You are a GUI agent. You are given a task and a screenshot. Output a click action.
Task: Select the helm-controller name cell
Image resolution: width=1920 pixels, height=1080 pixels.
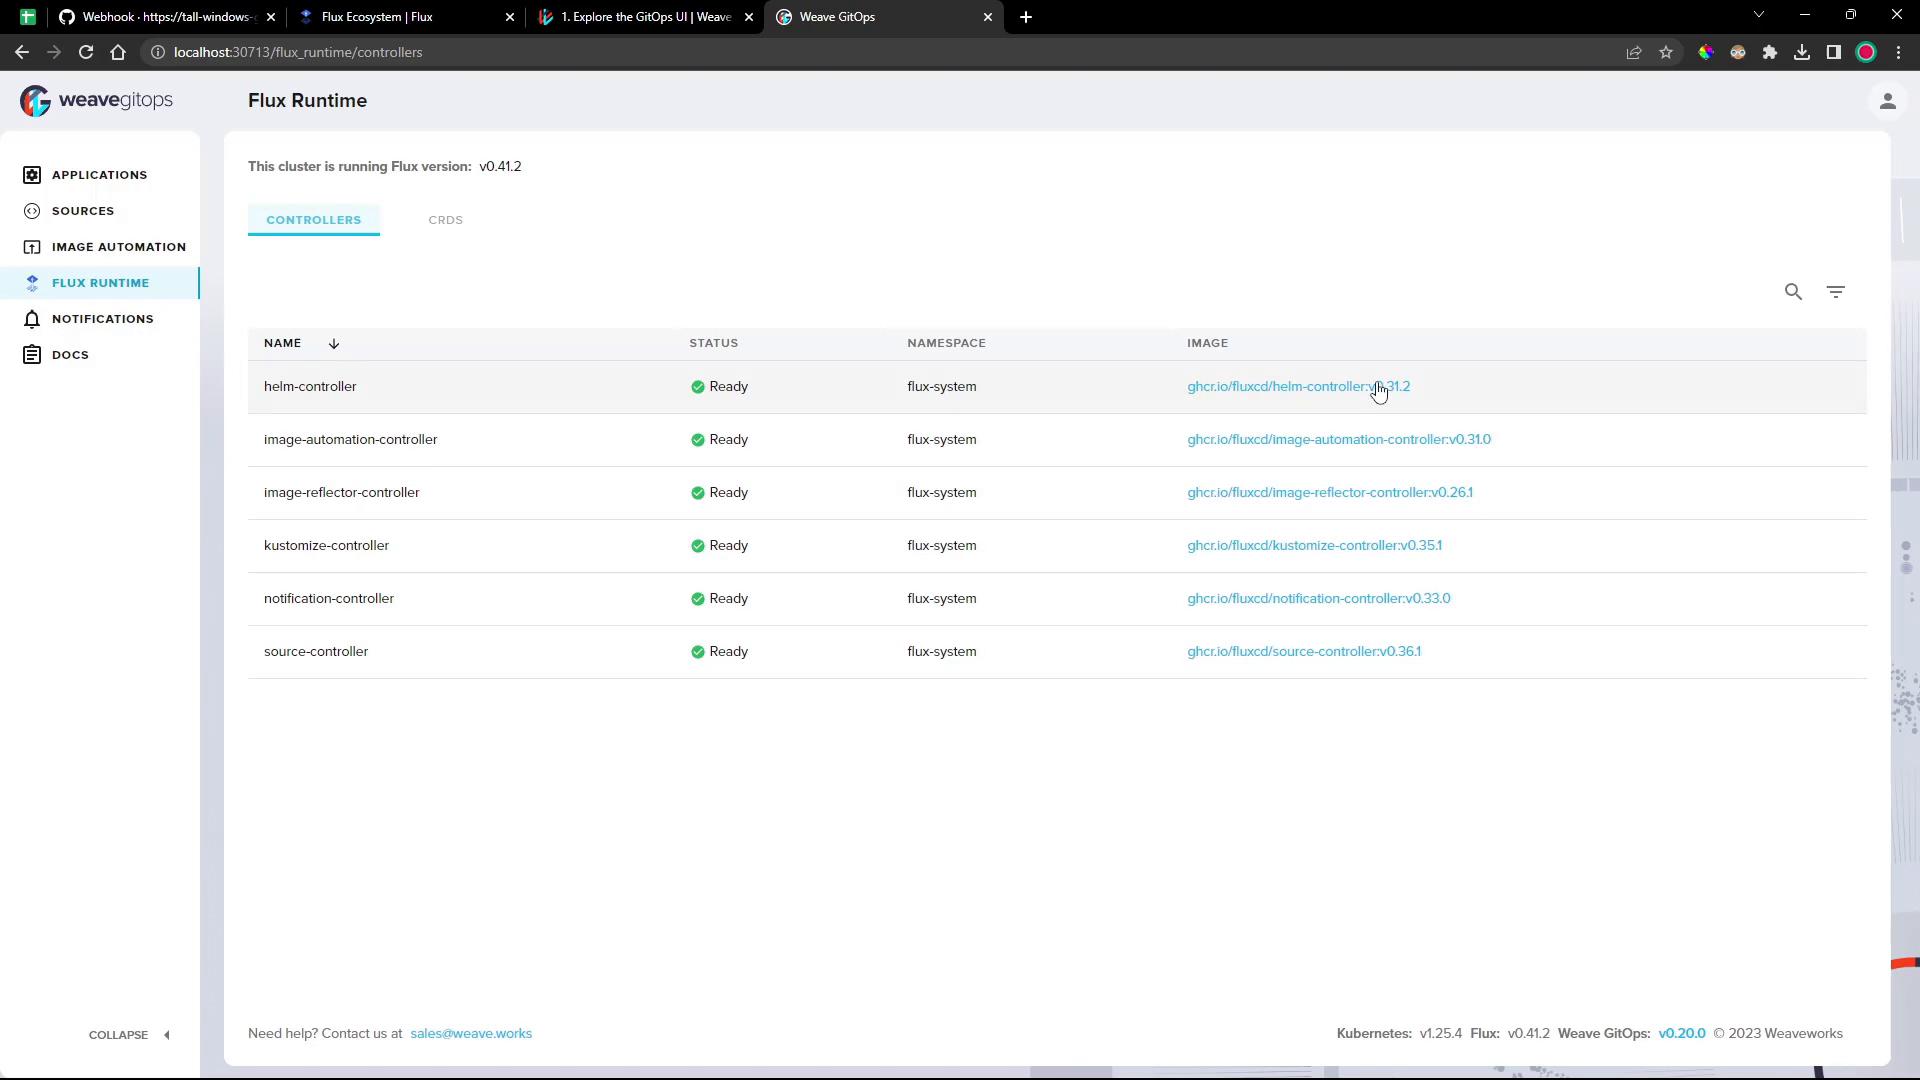click(310, 387)
